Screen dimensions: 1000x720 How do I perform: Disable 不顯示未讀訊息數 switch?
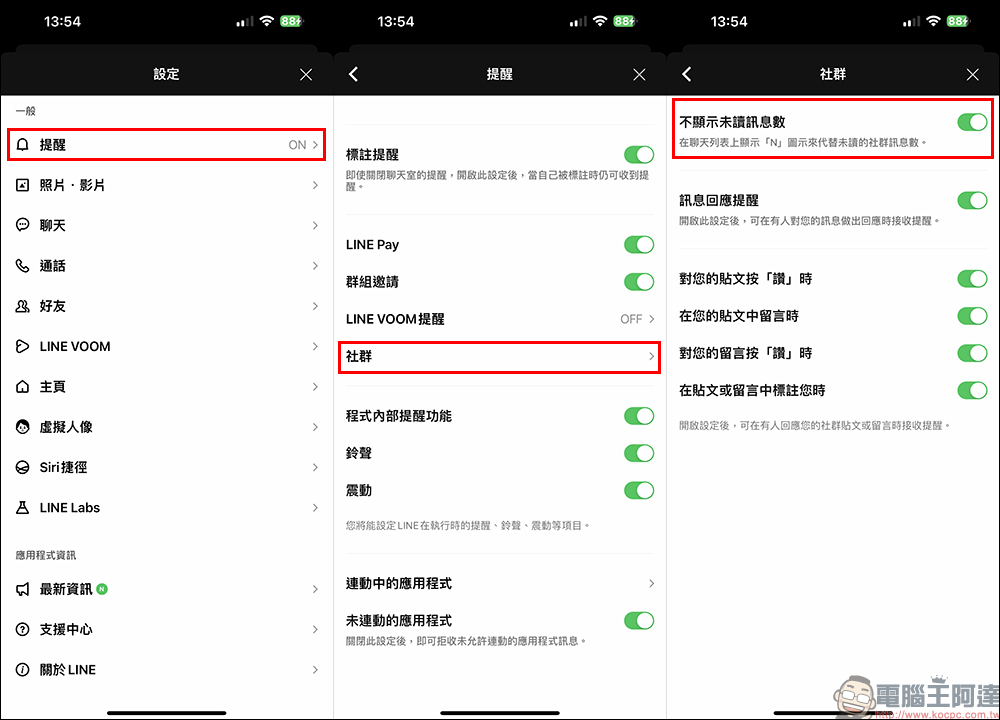[973, 122]
